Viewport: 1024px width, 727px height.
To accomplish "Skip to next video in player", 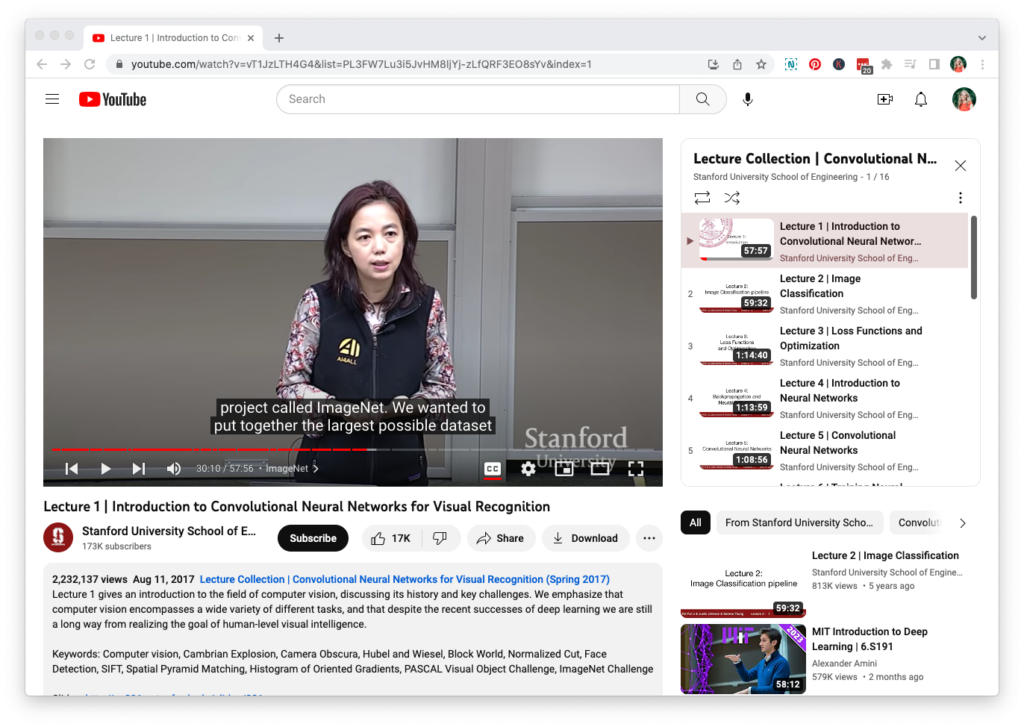I will tap(139, 468).
